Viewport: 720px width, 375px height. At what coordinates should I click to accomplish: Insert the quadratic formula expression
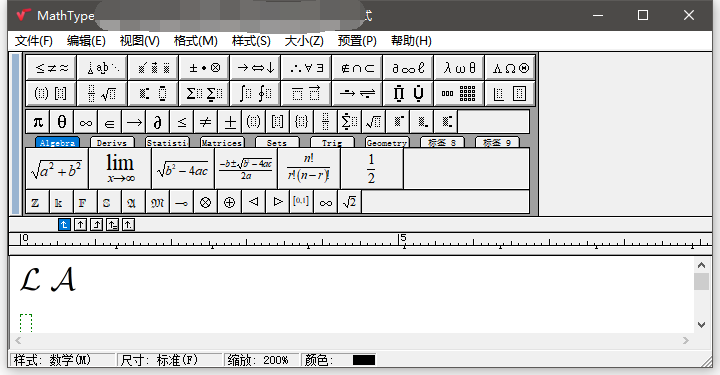point(246,168)
